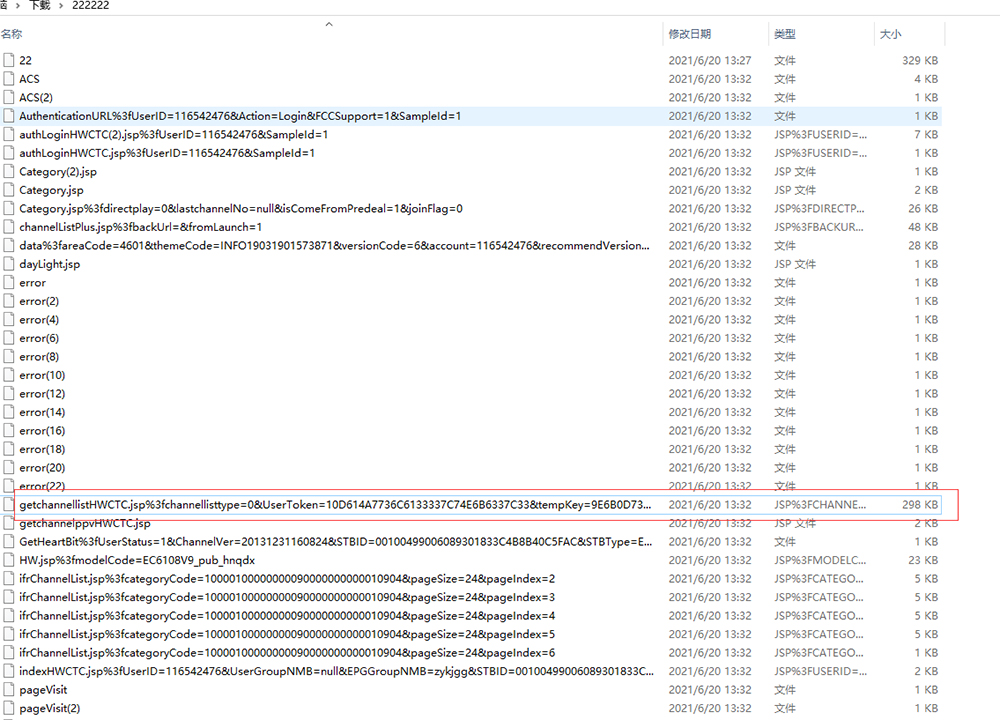Image resolution: width=1000 pixels, height=720 pixels.
Task: Click the icon of the ACS(2) file
Action: point(9,98)
